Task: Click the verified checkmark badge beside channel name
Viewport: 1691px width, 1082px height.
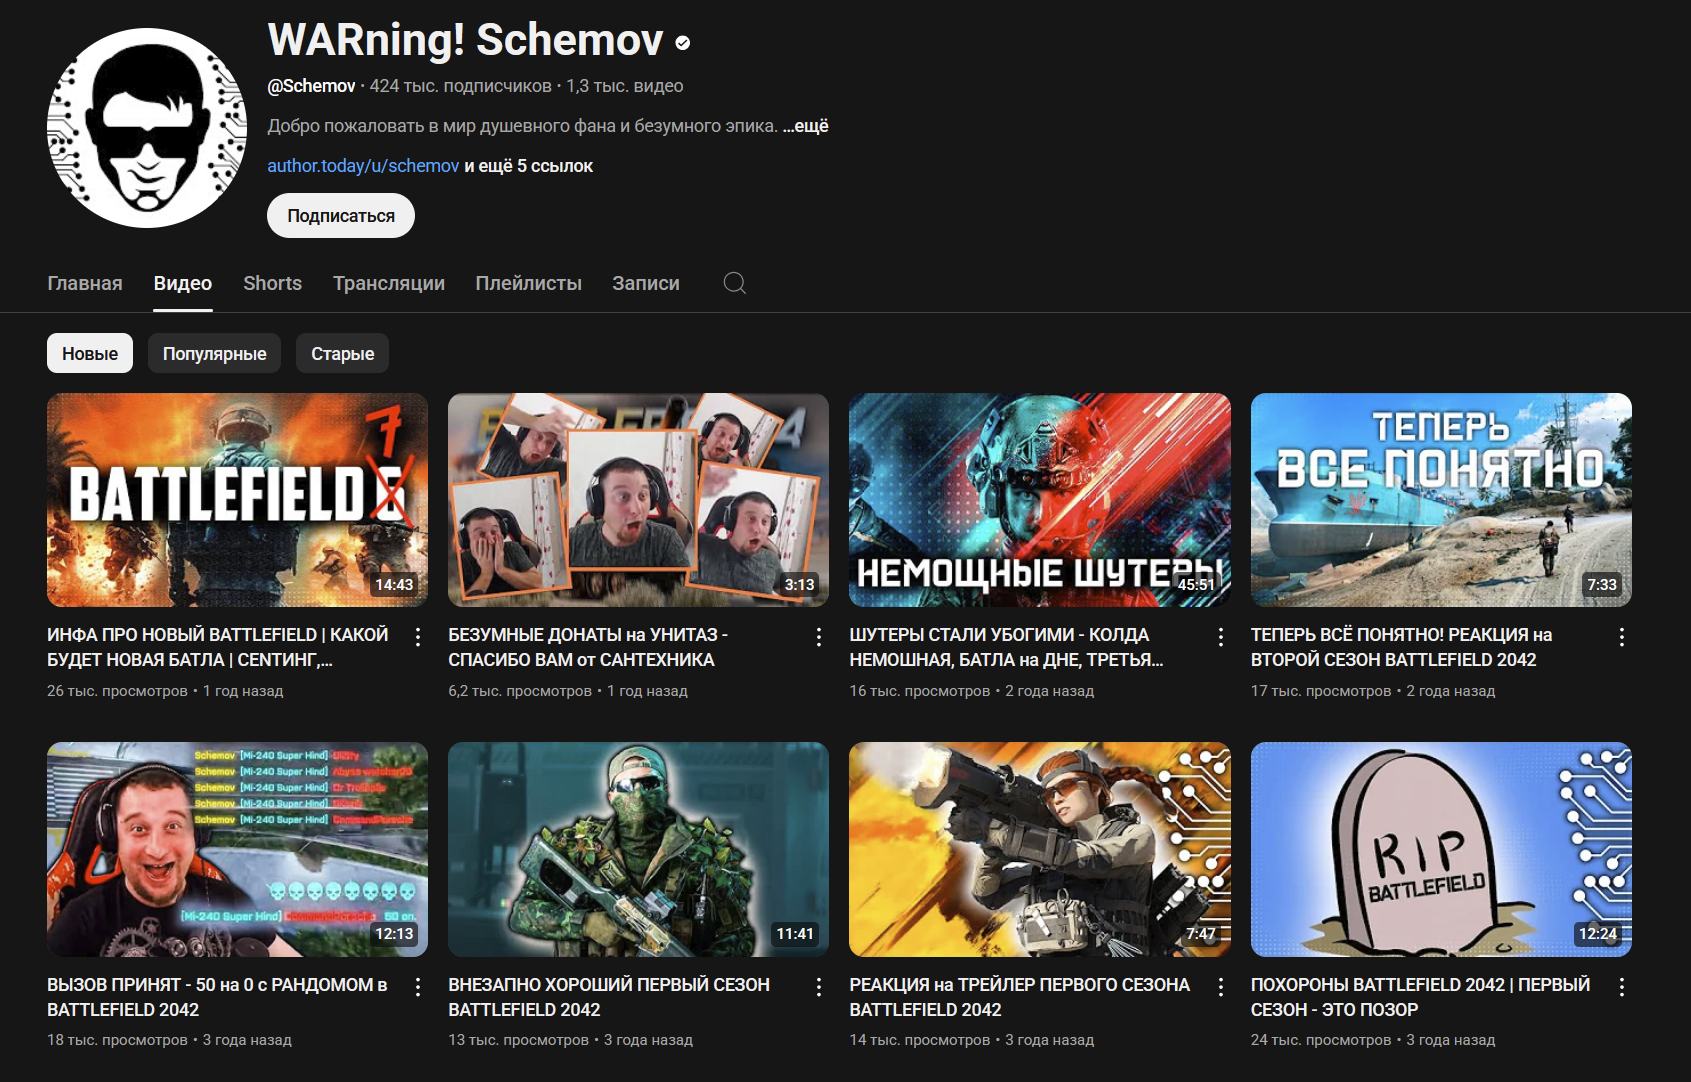Action: [x=683, y=42]
